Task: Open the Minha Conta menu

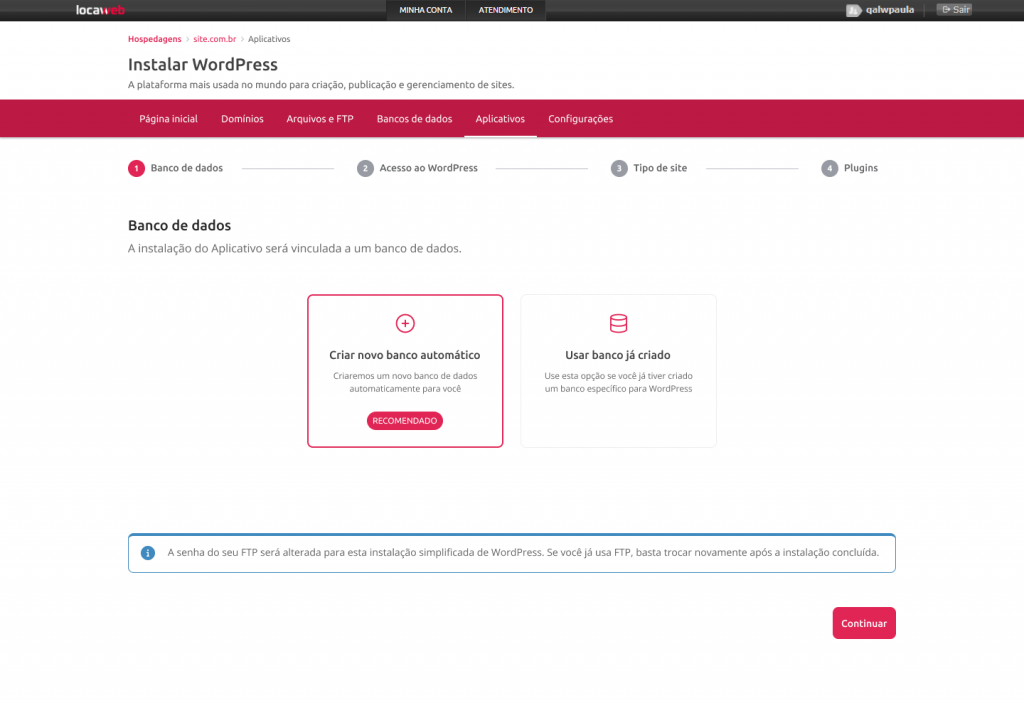Action: (426, 10)
